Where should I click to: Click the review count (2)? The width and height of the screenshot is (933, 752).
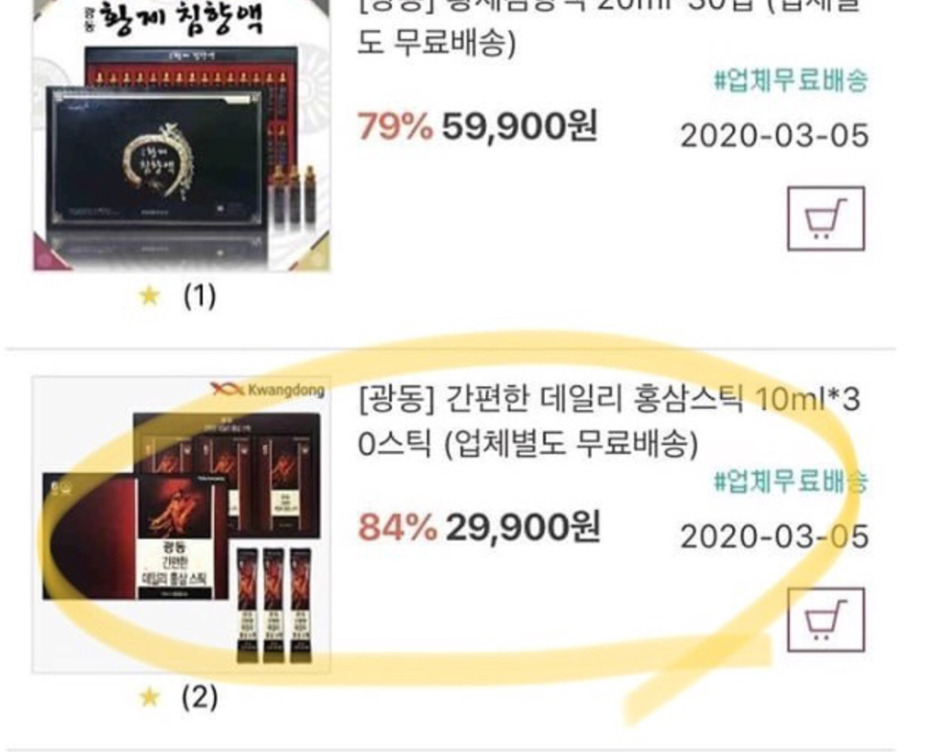coord(199,697)
